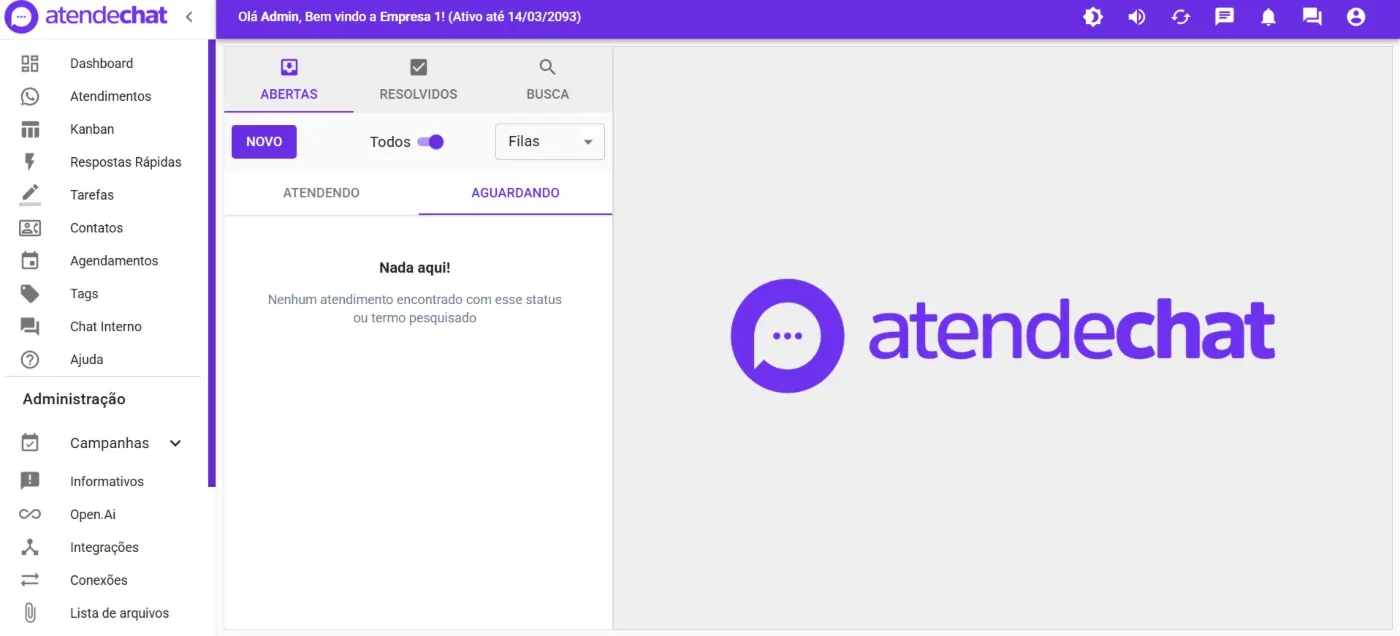Screen dimensions: 1400x636
Task: Open the Integrações label
Action: pos(104,548)
